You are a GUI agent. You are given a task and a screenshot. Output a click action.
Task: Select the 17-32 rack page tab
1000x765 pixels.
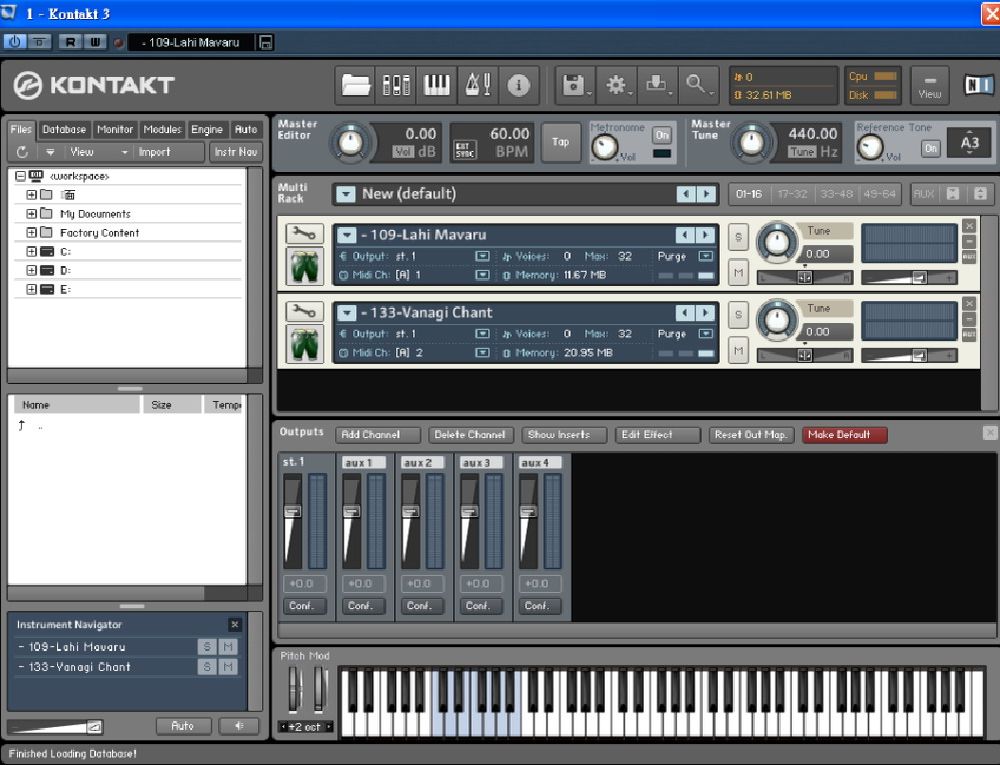[x=792, y=194]
